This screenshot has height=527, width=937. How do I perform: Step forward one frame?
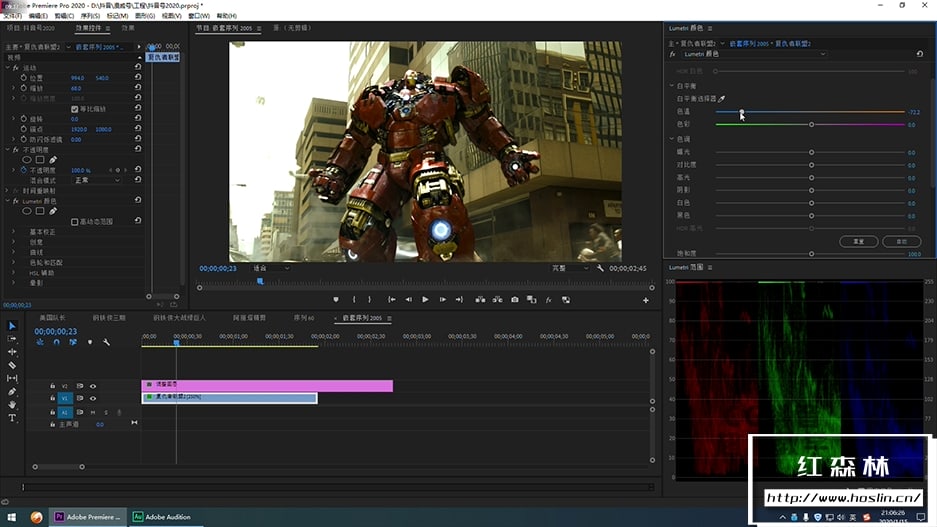(443, 300)
